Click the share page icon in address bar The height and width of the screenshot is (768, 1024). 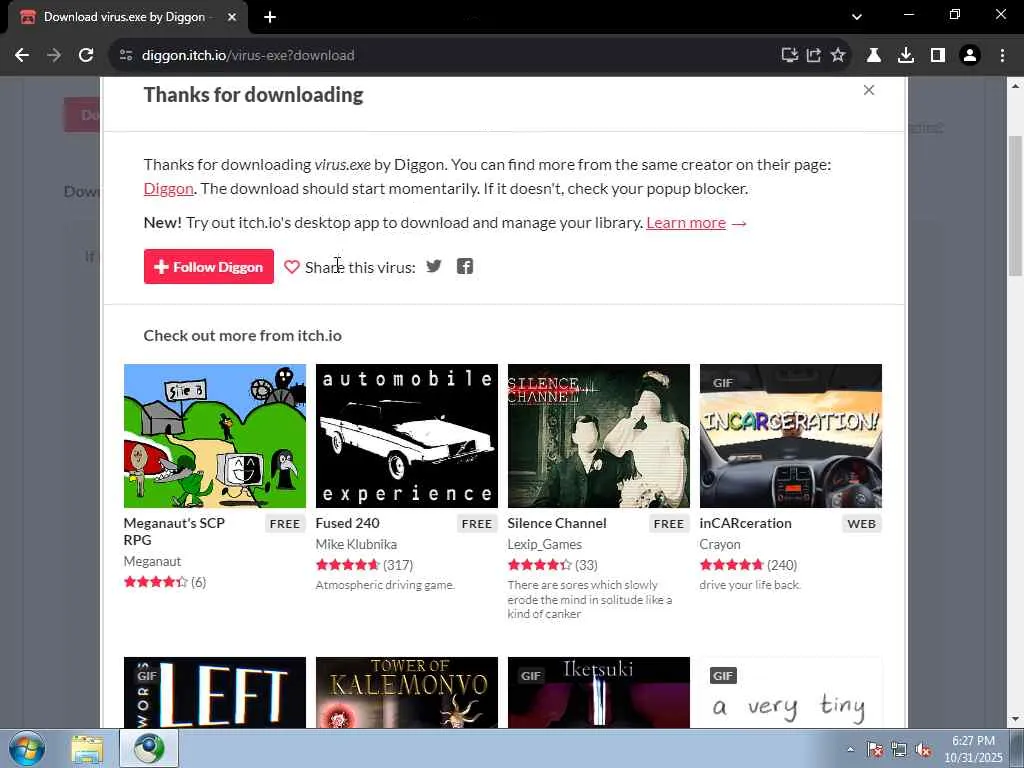tap(814, 56)
